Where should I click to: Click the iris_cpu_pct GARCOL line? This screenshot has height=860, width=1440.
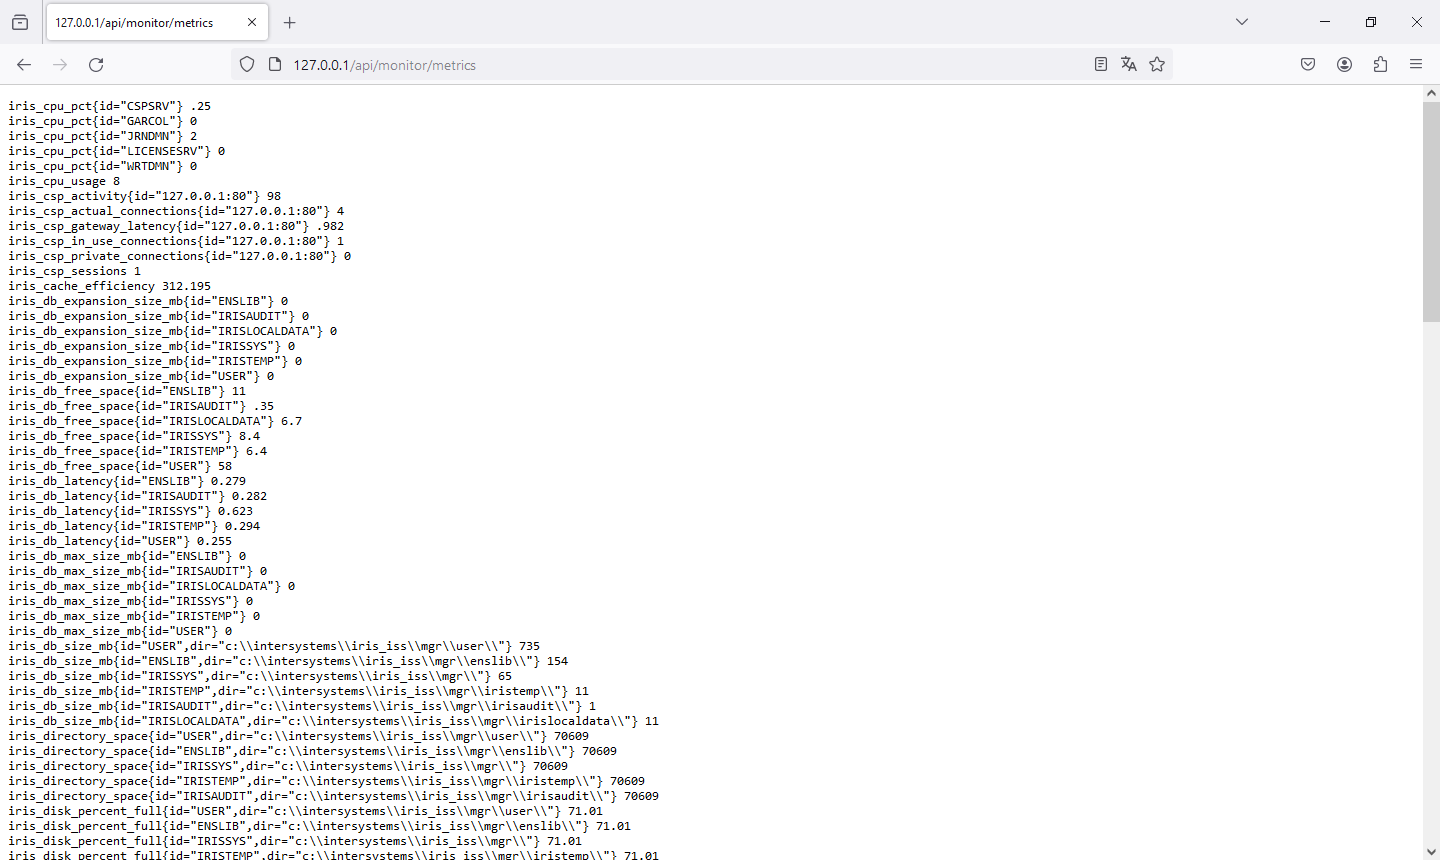click(103, 121)
